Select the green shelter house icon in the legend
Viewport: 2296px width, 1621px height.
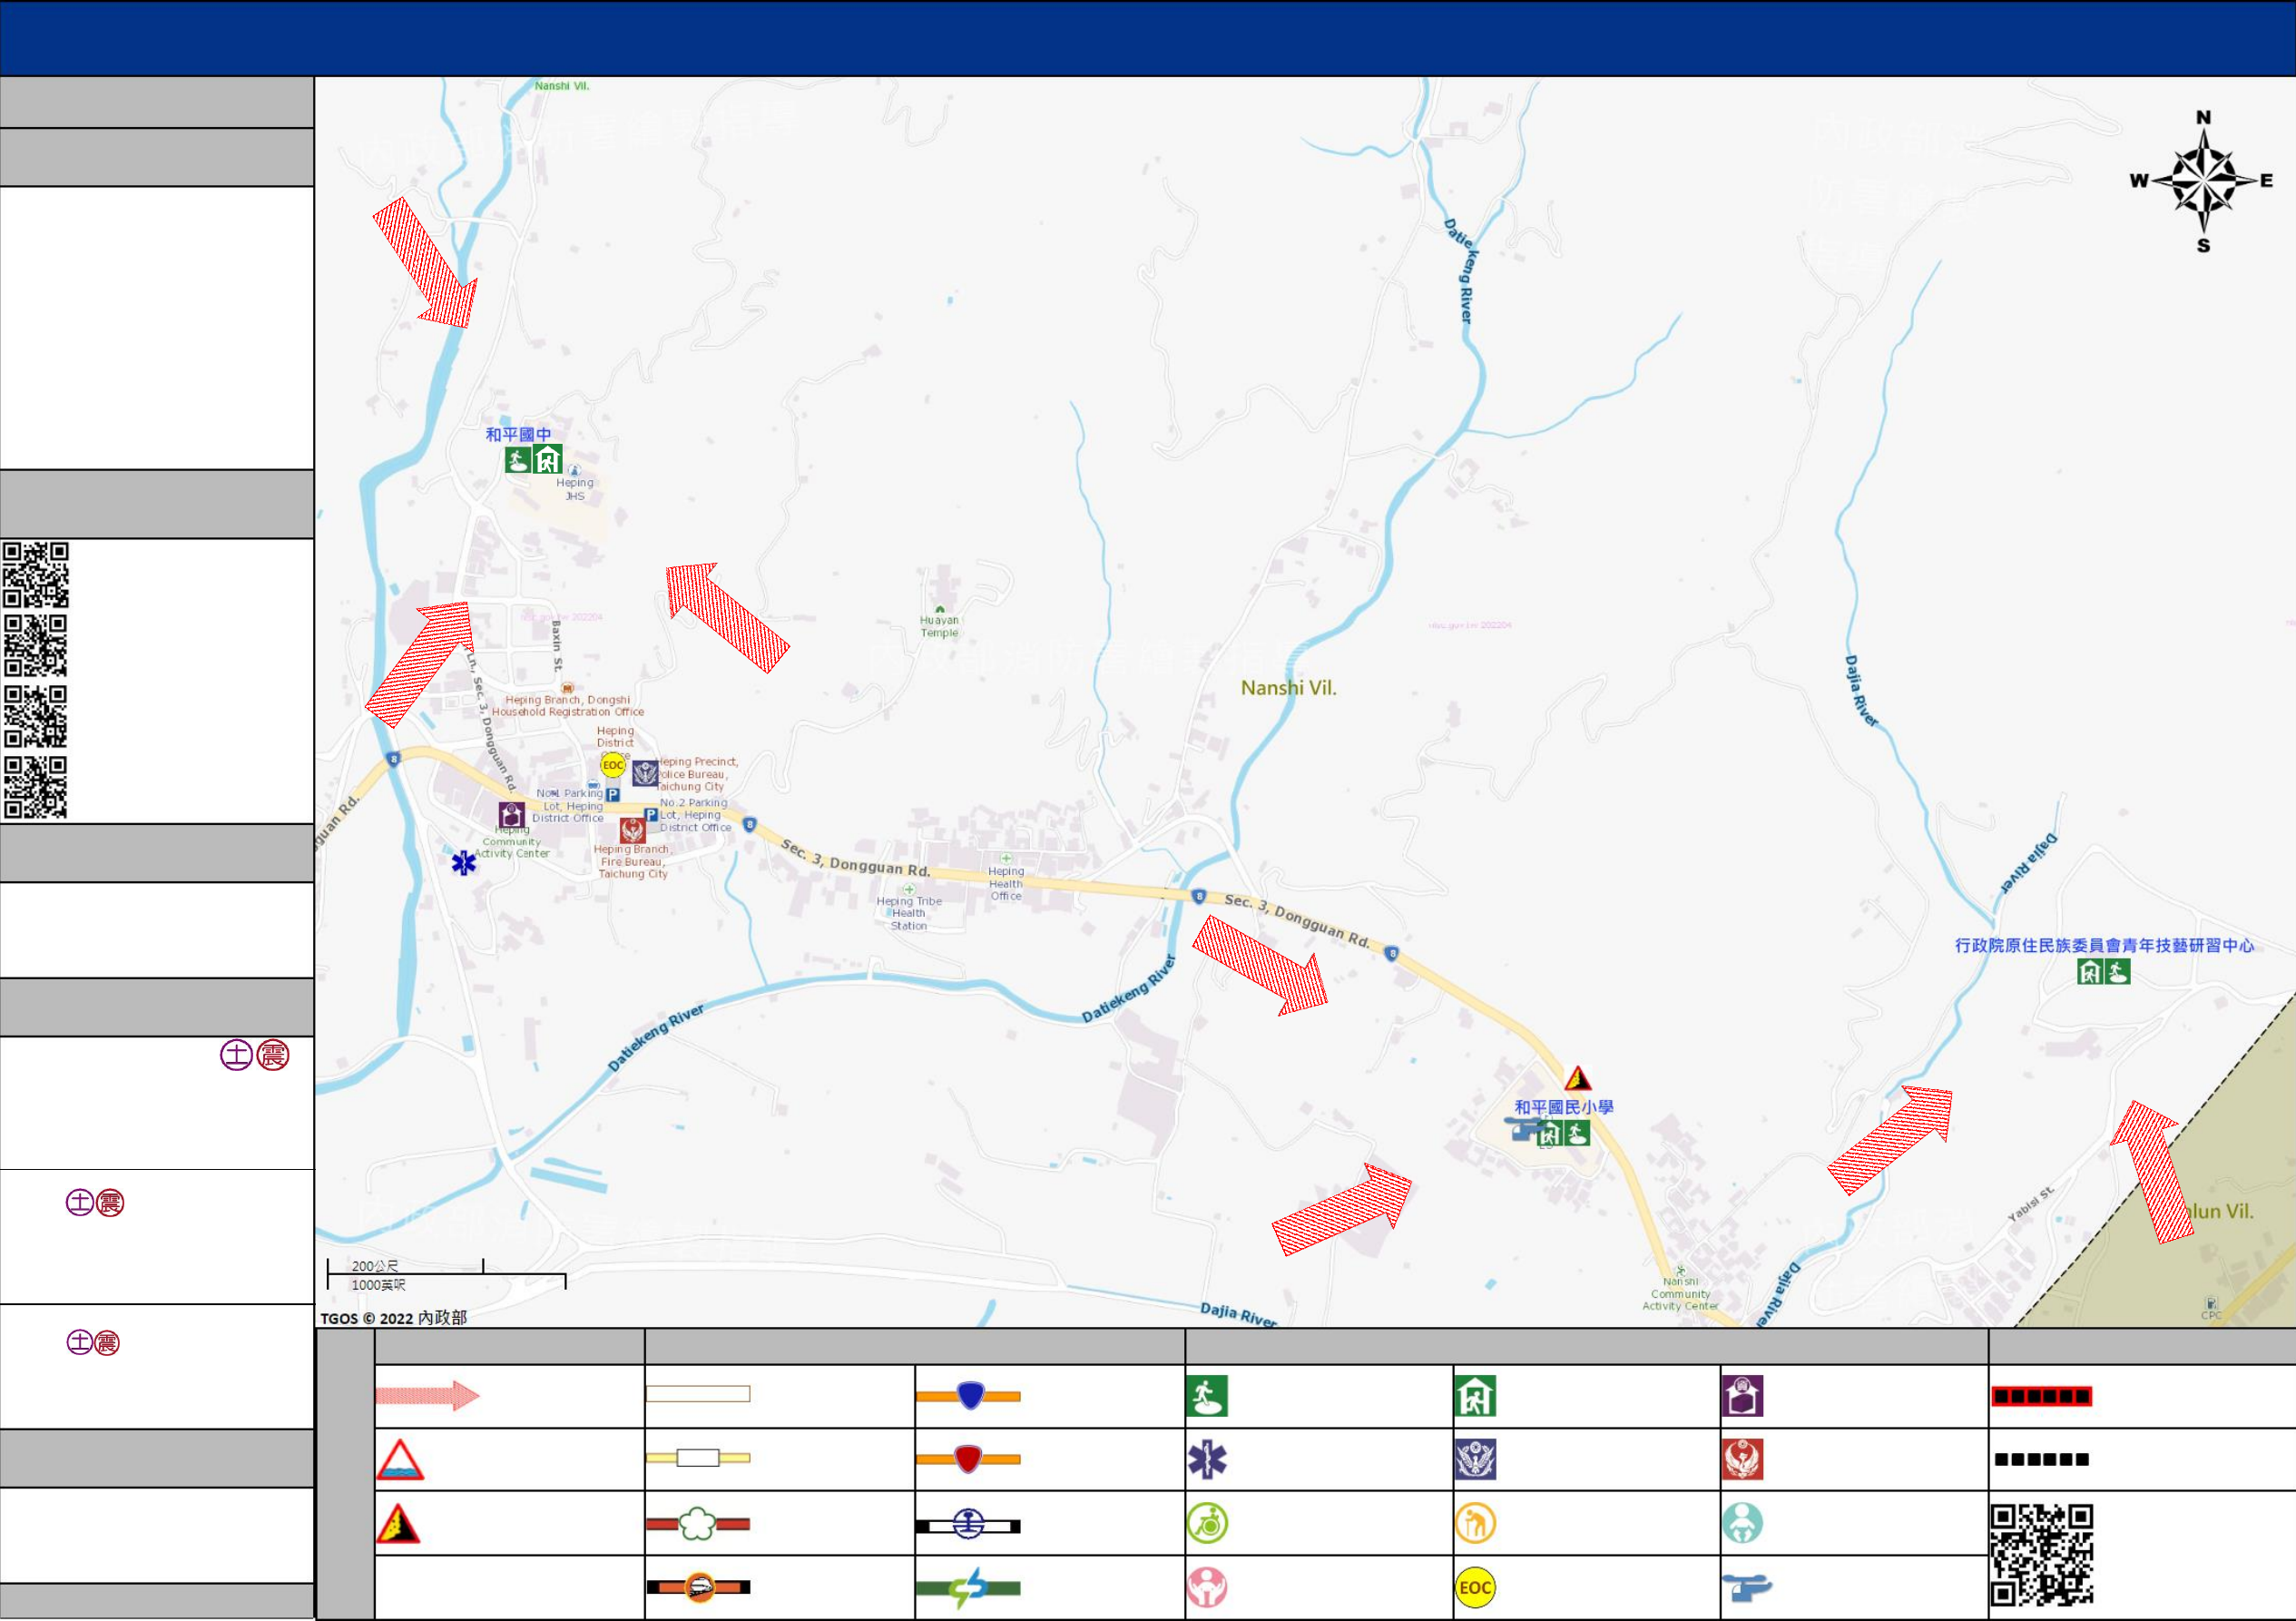(1475, 1396)
